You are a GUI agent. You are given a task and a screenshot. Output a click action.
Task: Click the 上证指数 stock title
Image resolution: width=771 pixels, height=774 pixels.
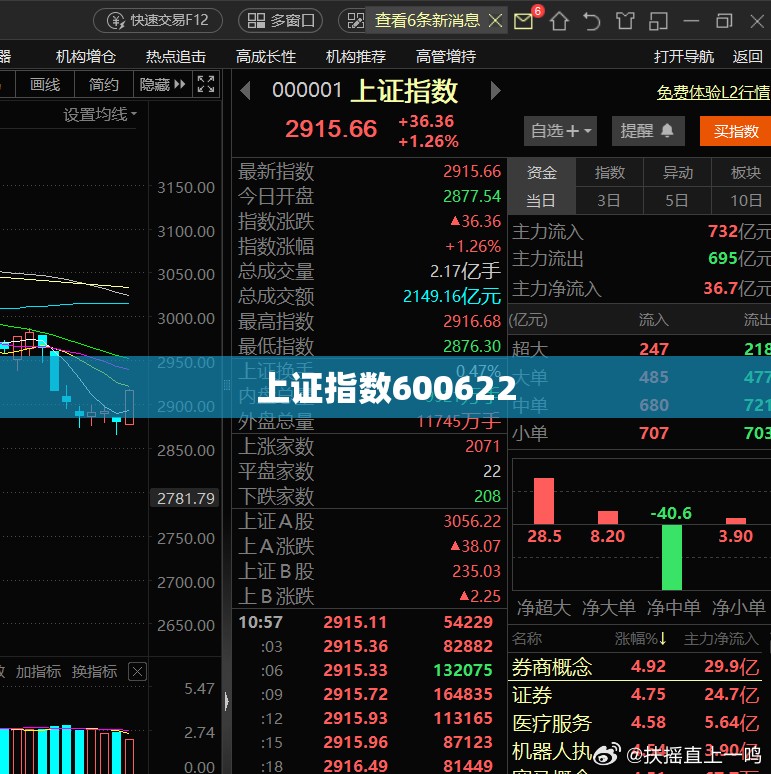[x=404, y=91]
